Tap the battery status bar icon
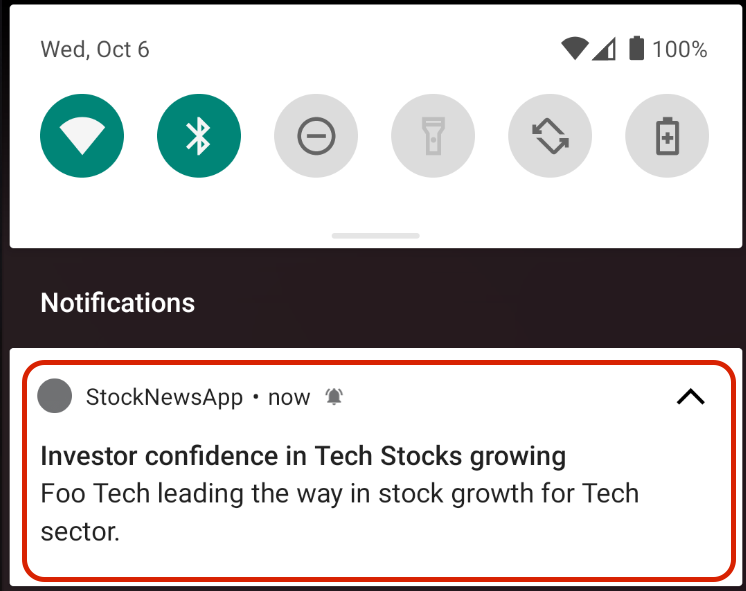This screenshot has height=591, width=746. 636,48
